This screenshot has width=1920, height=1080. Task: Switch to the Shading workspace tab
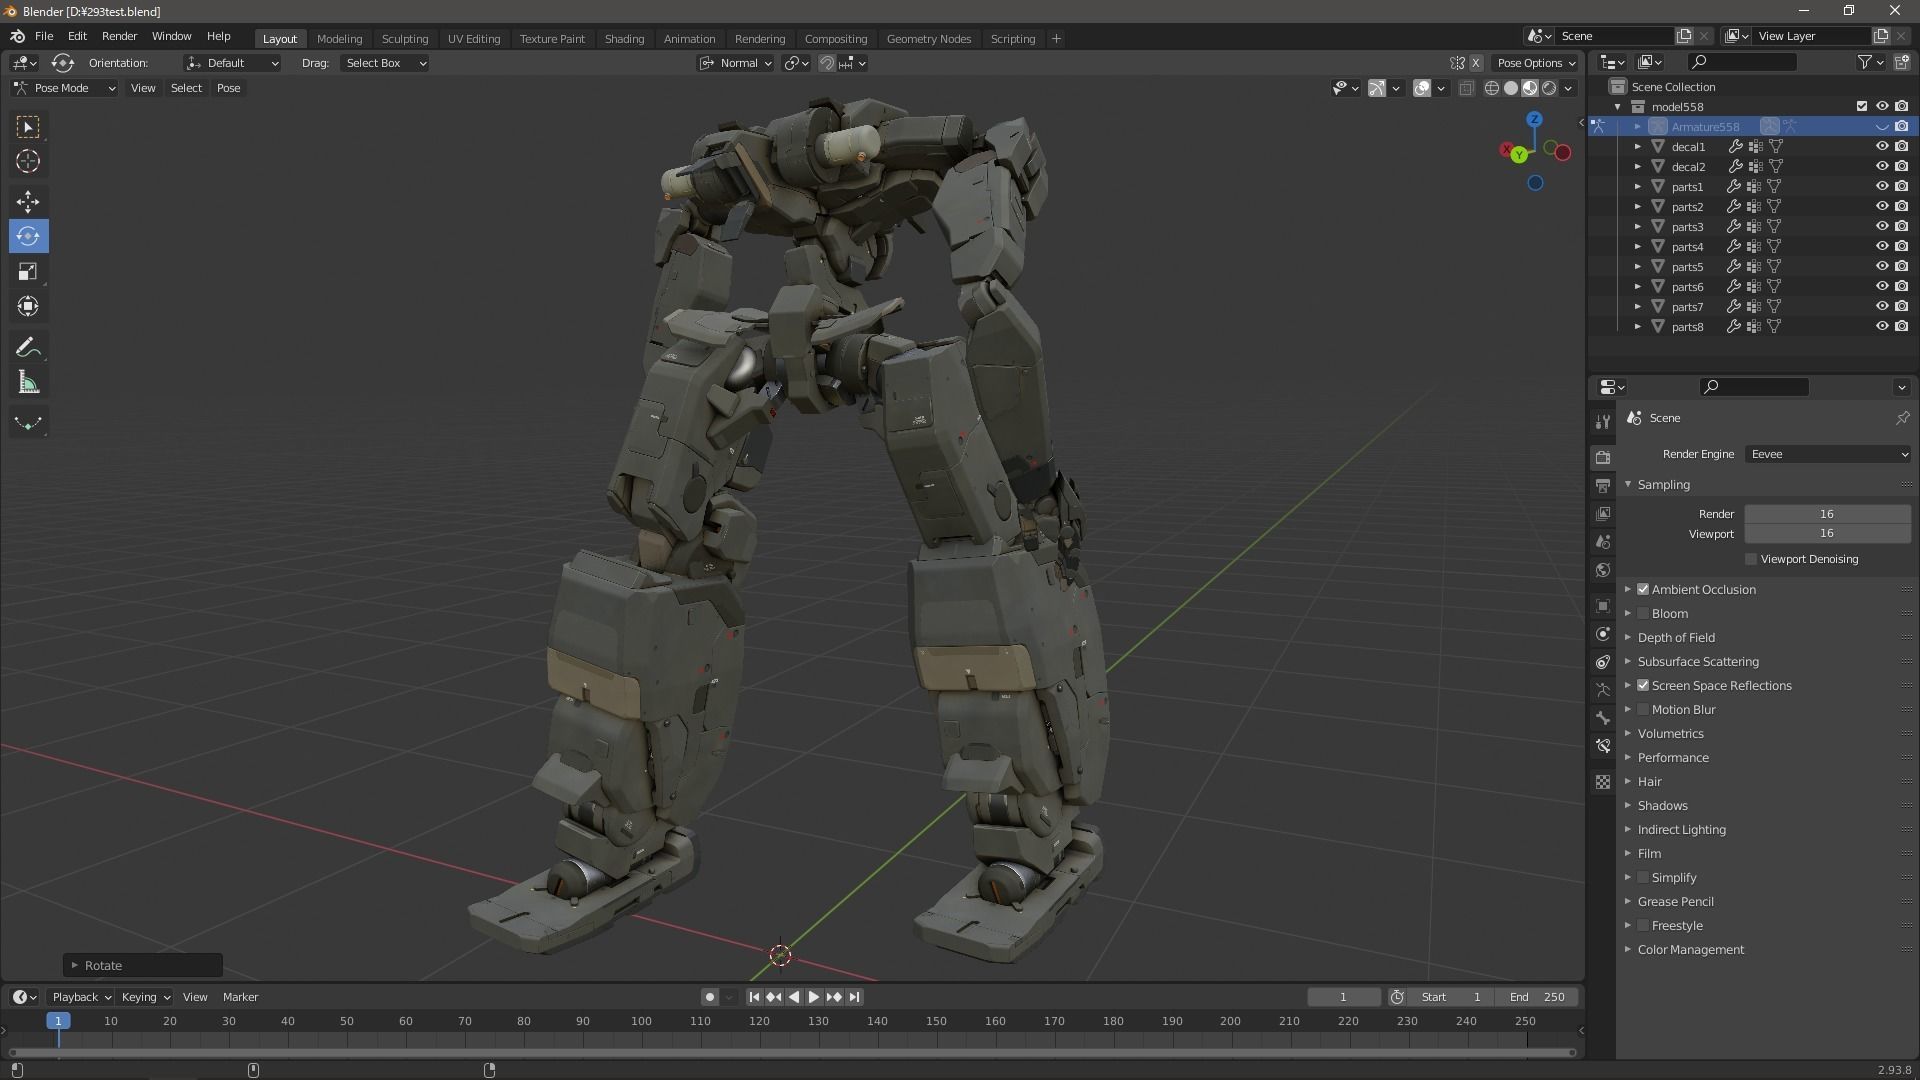coord(624,38)
